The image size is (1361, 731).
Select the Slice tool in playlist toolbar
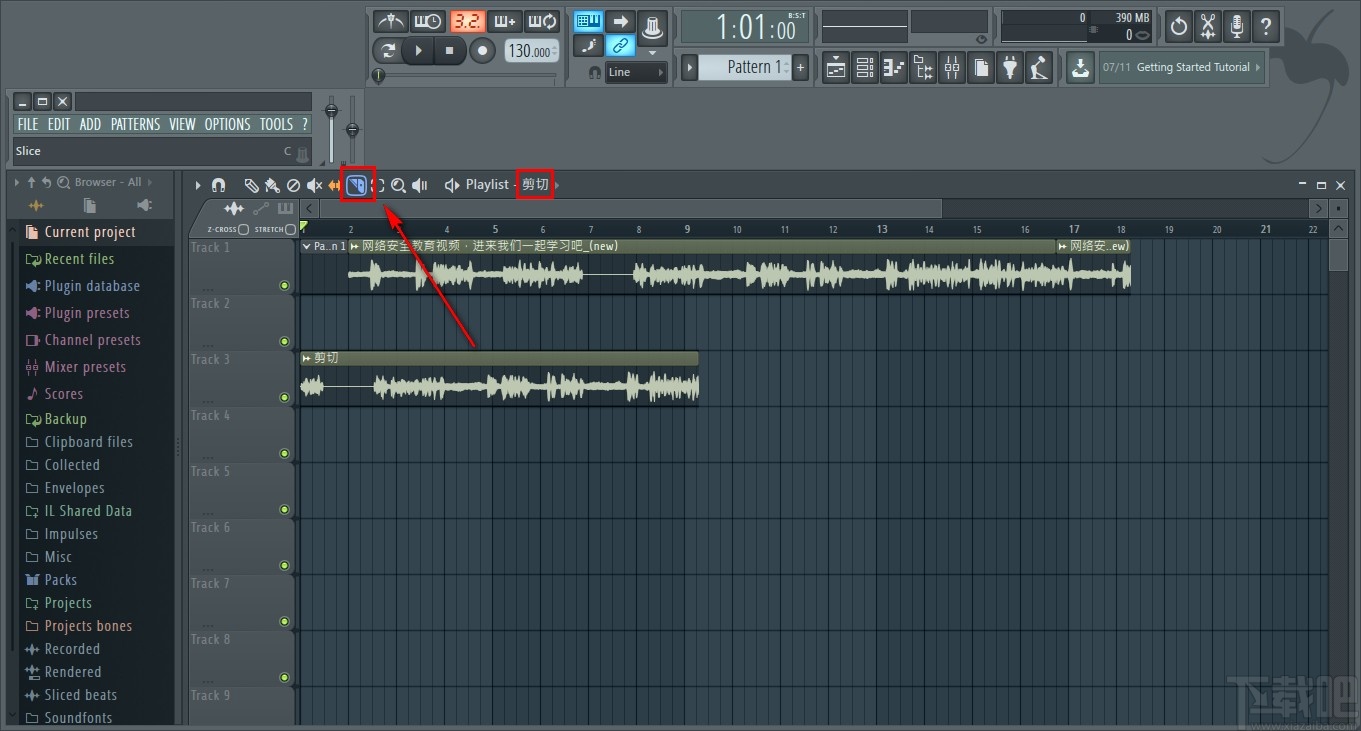point(357,185)
